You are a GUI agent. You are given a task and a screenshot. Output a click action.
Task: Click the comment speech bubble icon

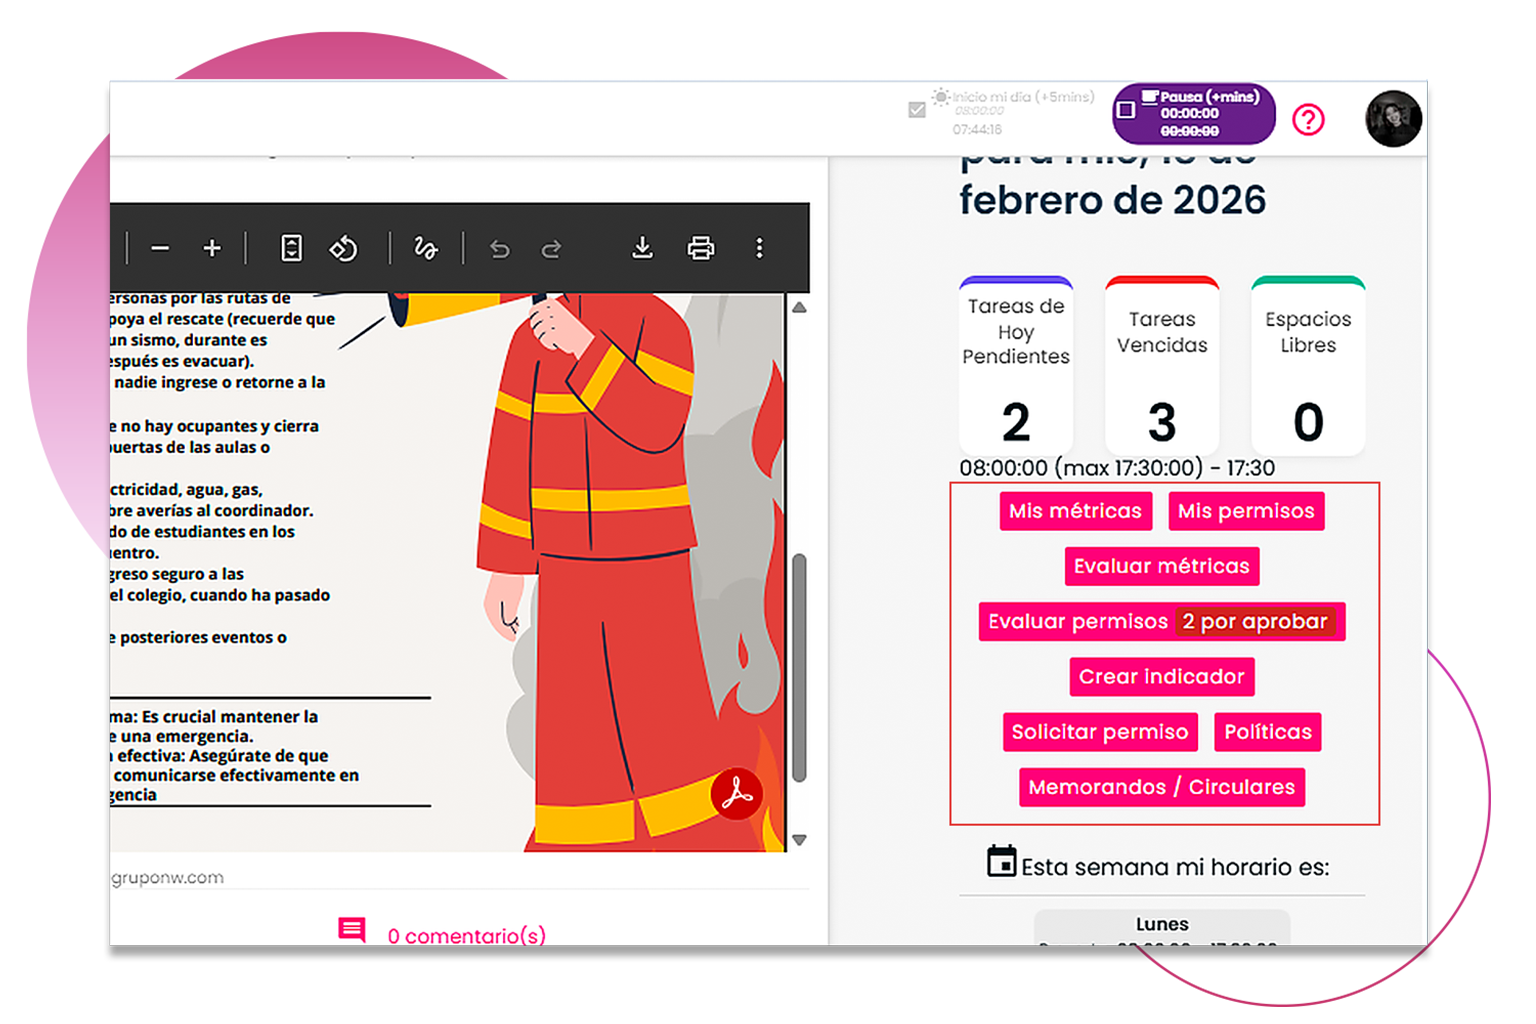pos(352,931)
